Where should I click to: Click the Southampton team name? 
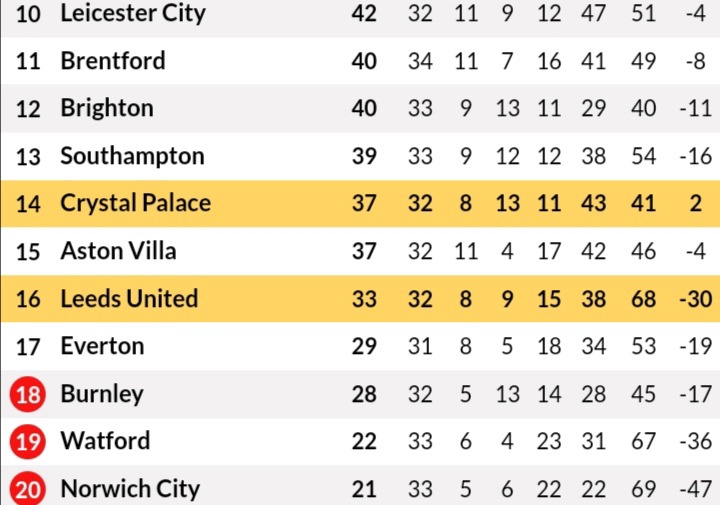pyautogui.click(x=132, y=156)
